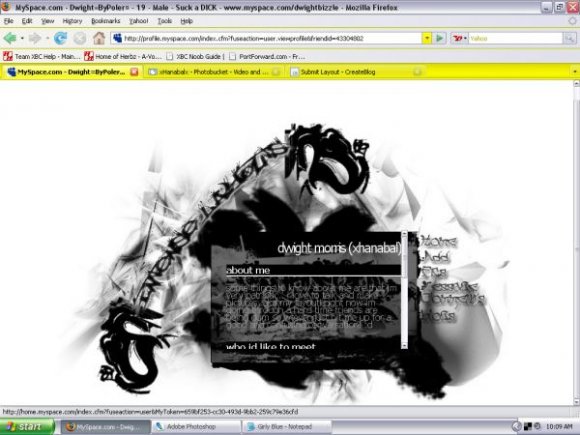
Task: Open the list-all-tabs dropdown
Action: (x=575, y=72)
